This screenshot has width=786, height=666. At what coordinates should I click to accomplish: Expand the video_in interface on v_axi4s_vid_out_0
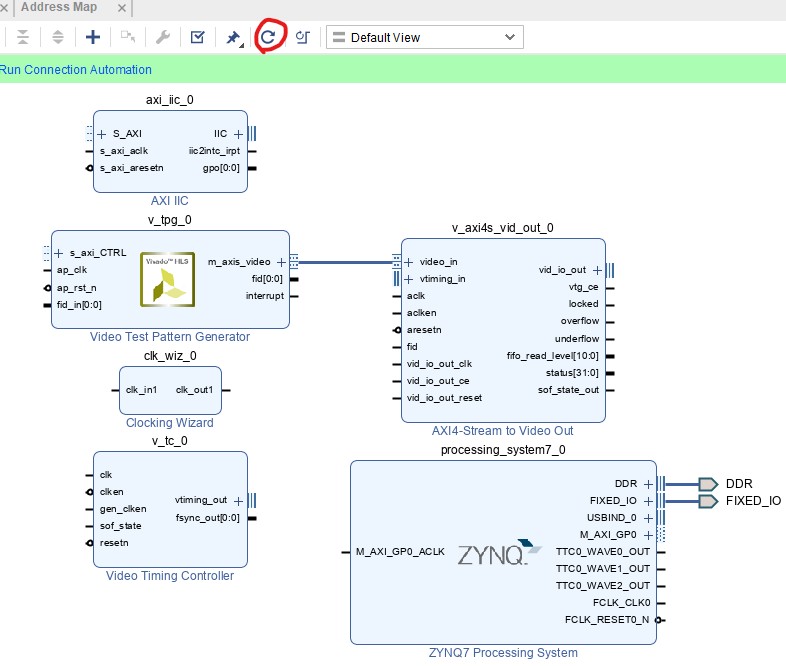click(x=409, y=262)
